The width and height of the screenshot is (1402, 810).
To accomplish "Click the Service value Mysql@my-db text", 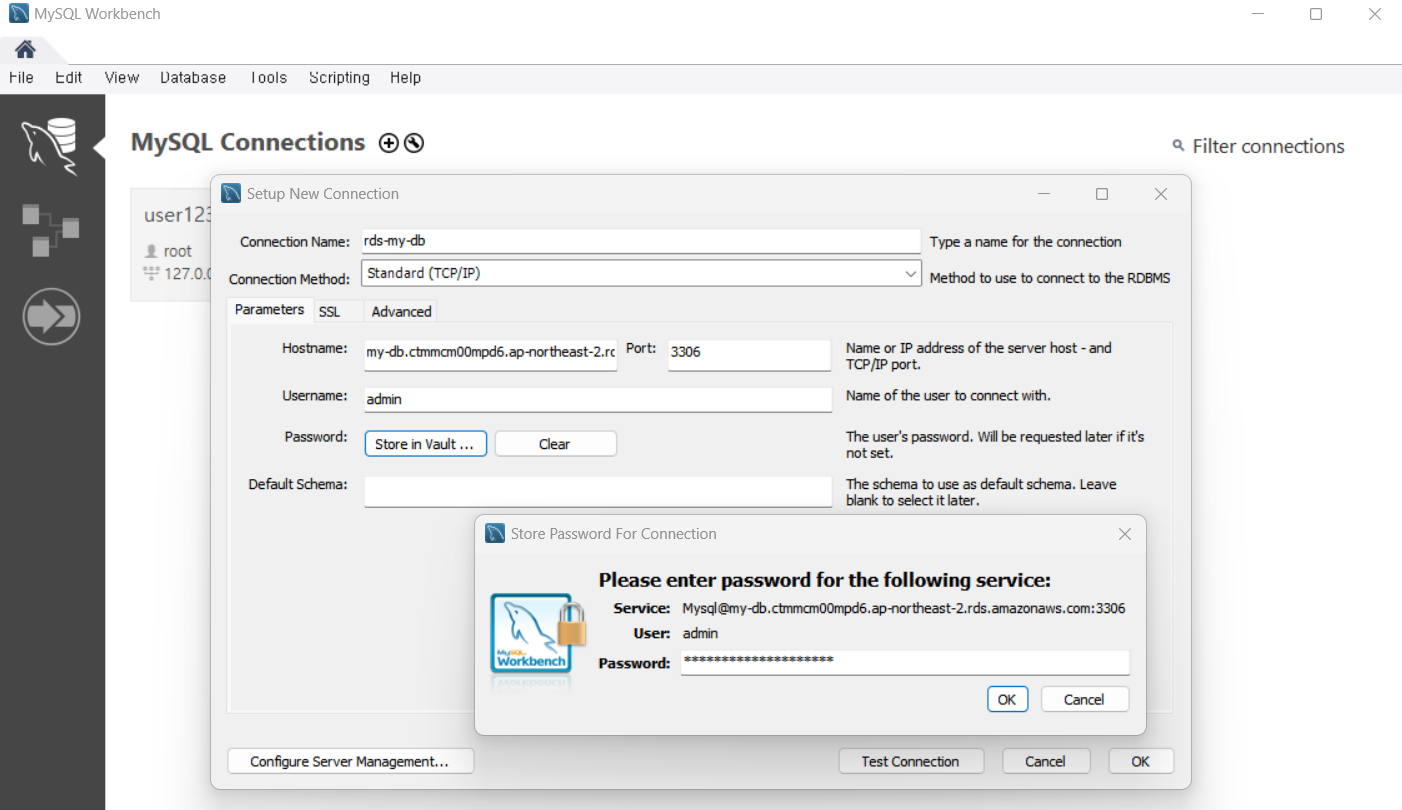I will (904, 608).
